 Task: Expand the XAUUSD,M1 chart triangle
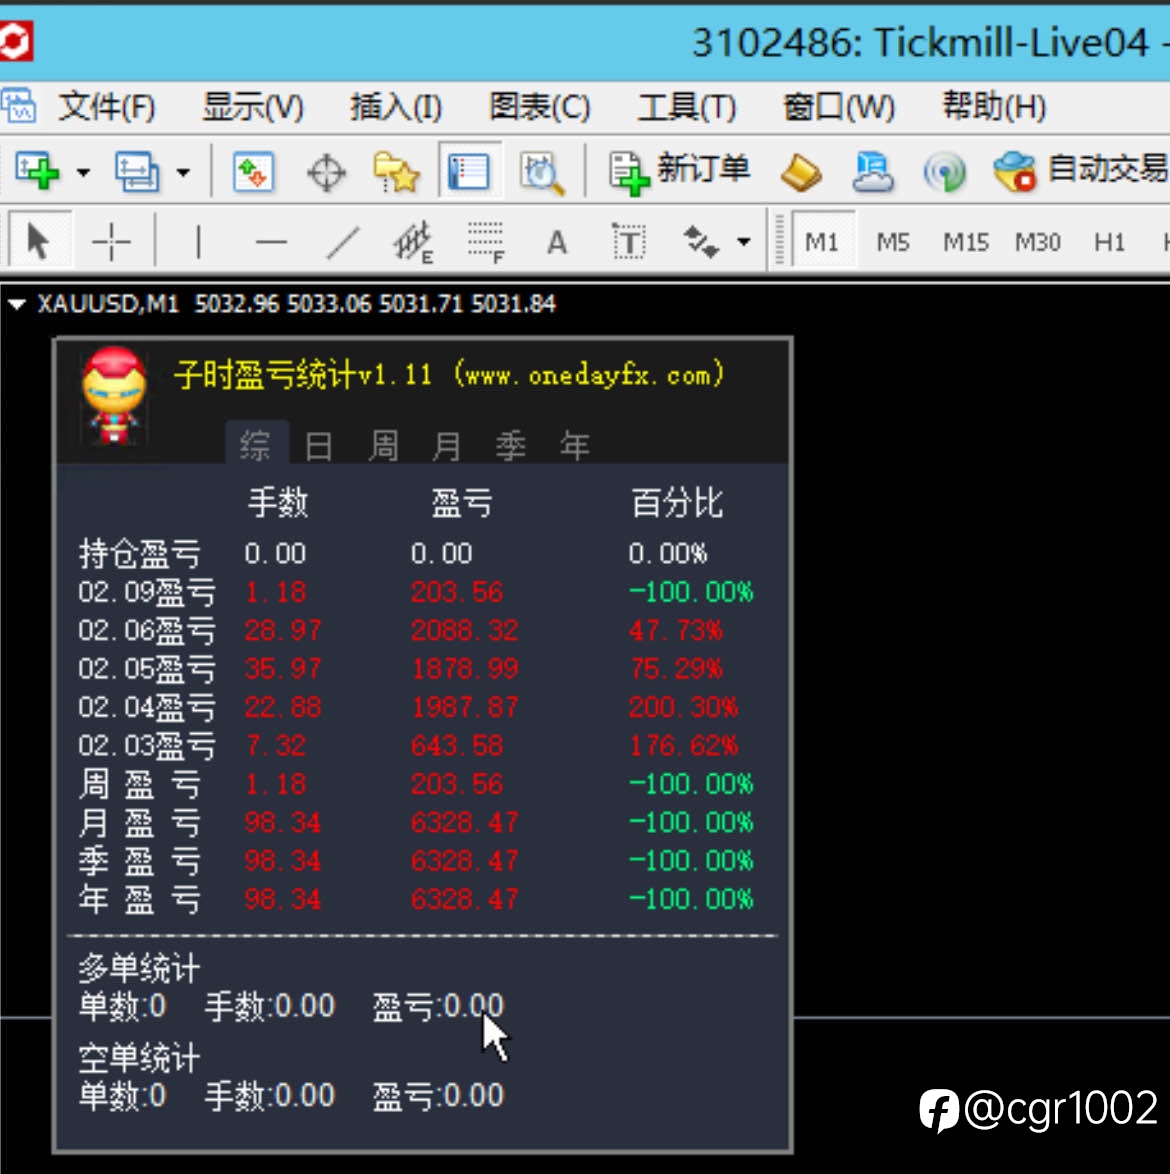tap(16, 304)
